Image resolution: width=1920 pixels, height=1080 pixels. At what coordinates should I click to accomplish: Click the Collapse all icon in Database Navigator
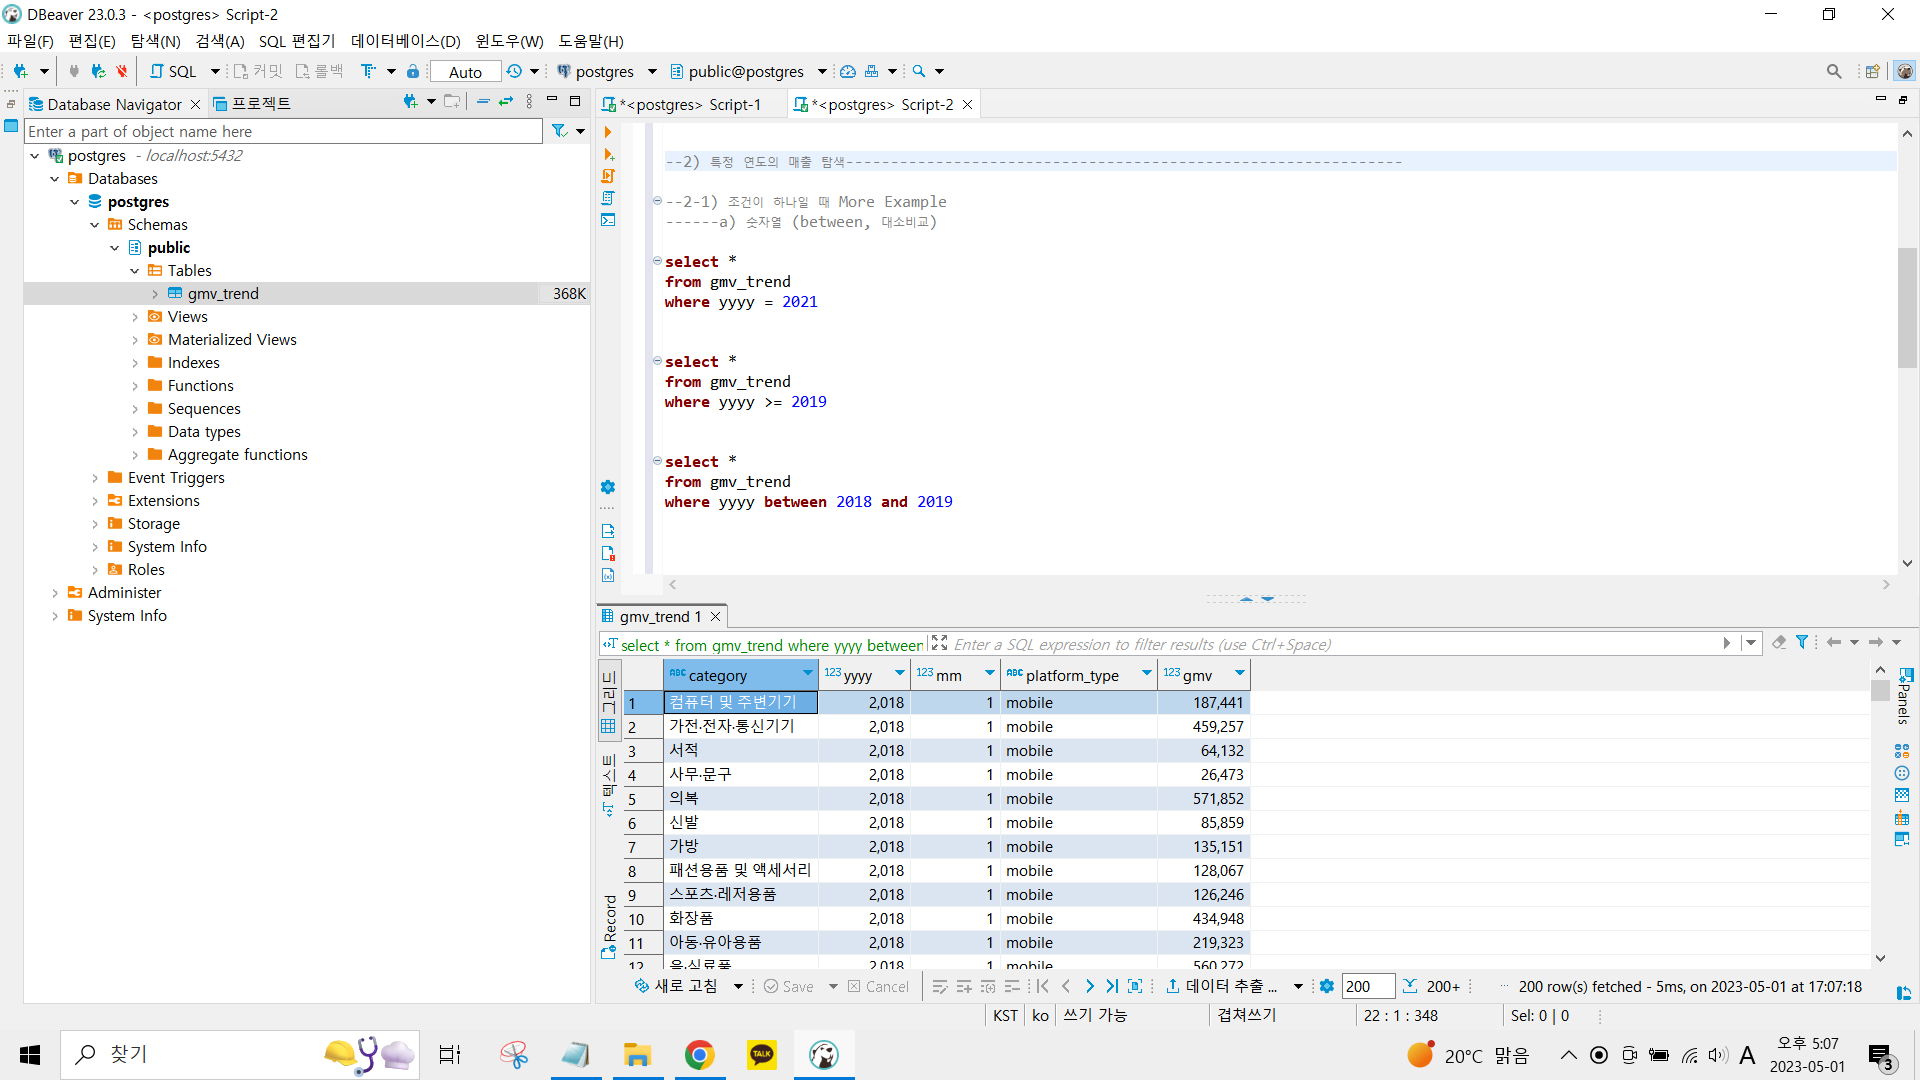click(483, 102)
